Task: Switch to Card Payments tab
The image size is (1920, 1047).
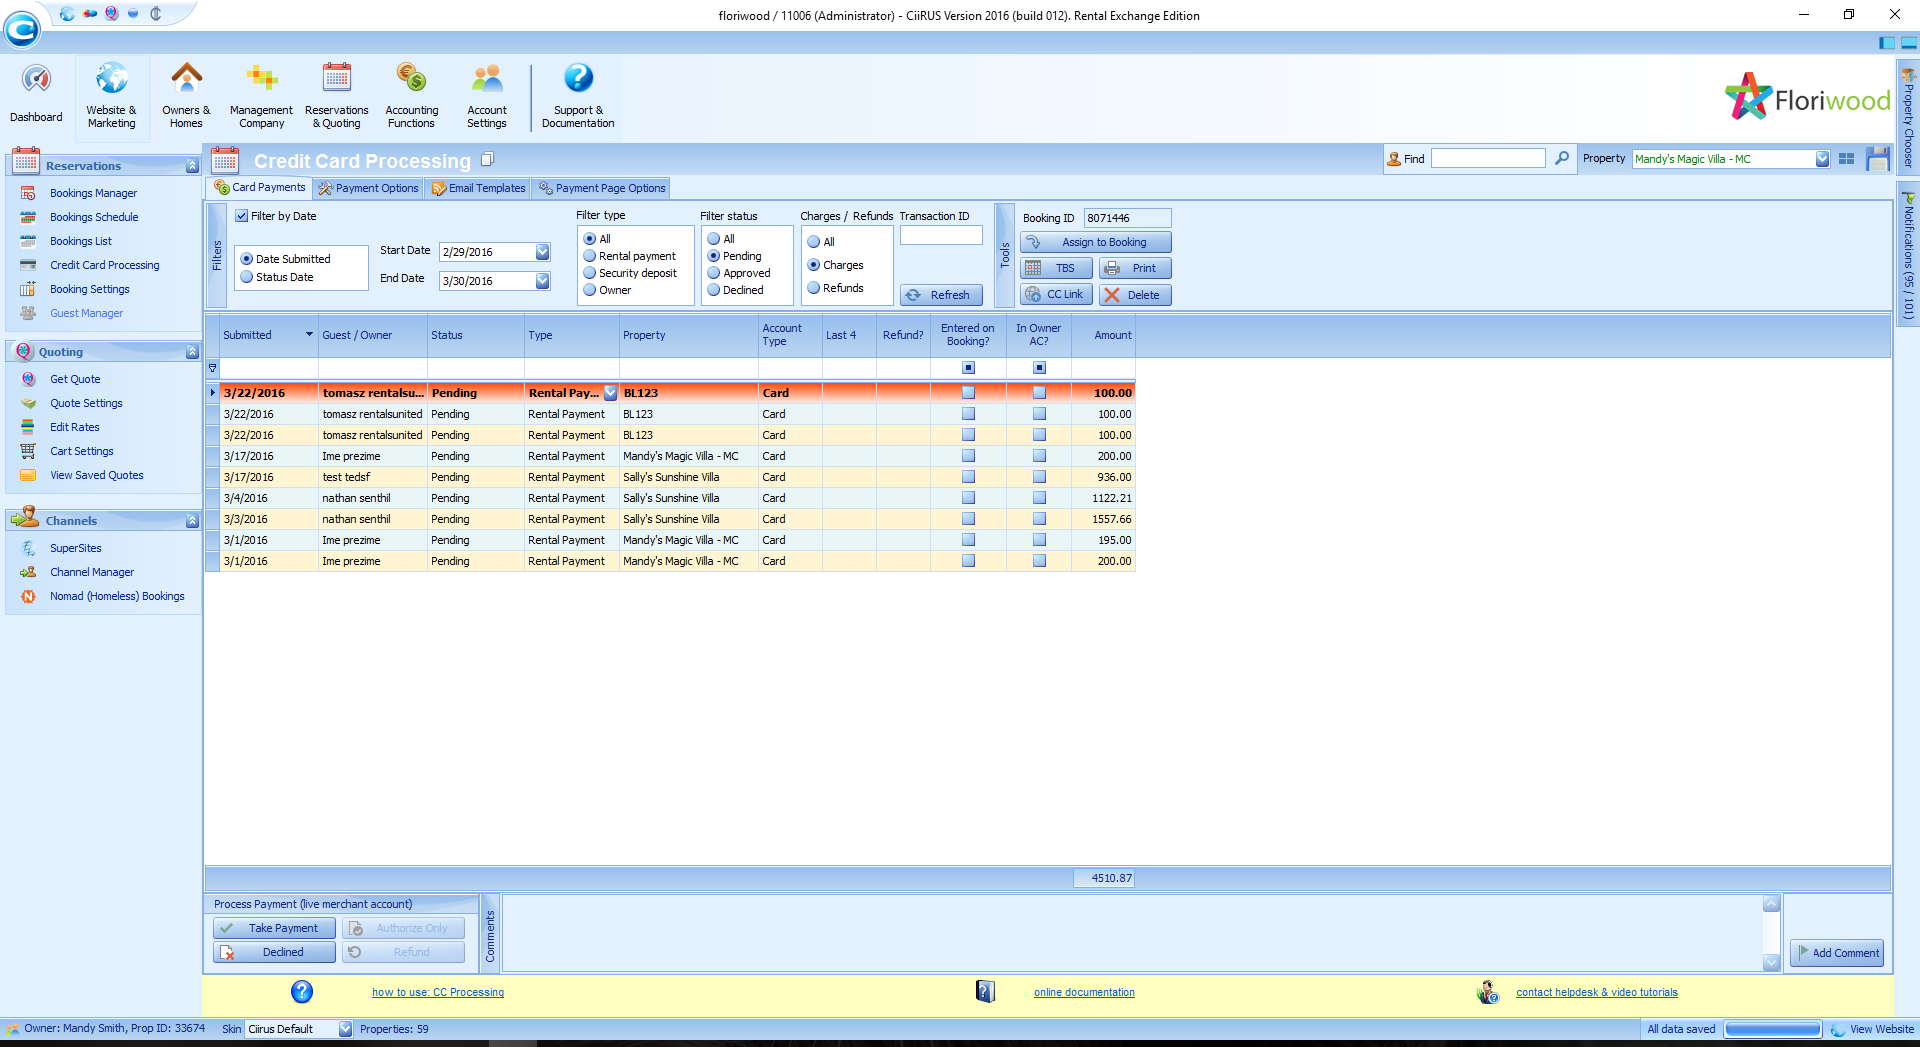Action: [x=260, y=187]
